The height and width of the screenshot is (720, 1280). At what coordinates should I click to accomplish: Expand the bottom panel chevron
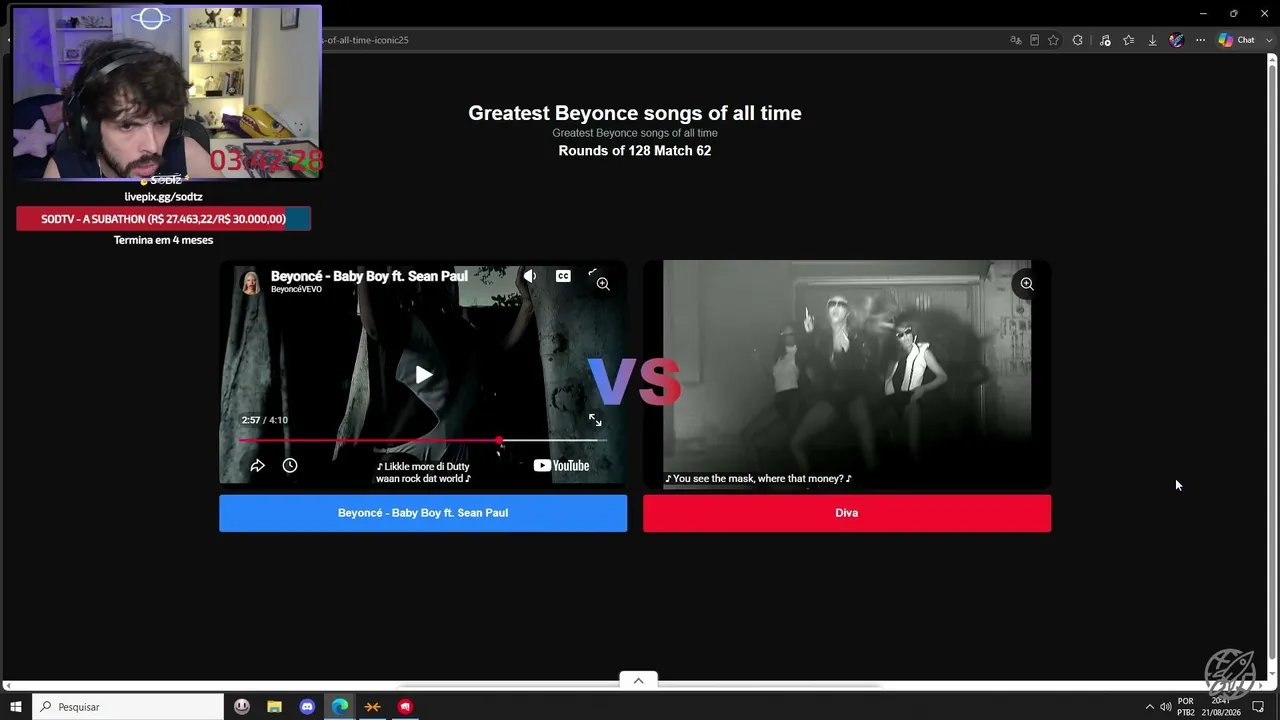638,680
